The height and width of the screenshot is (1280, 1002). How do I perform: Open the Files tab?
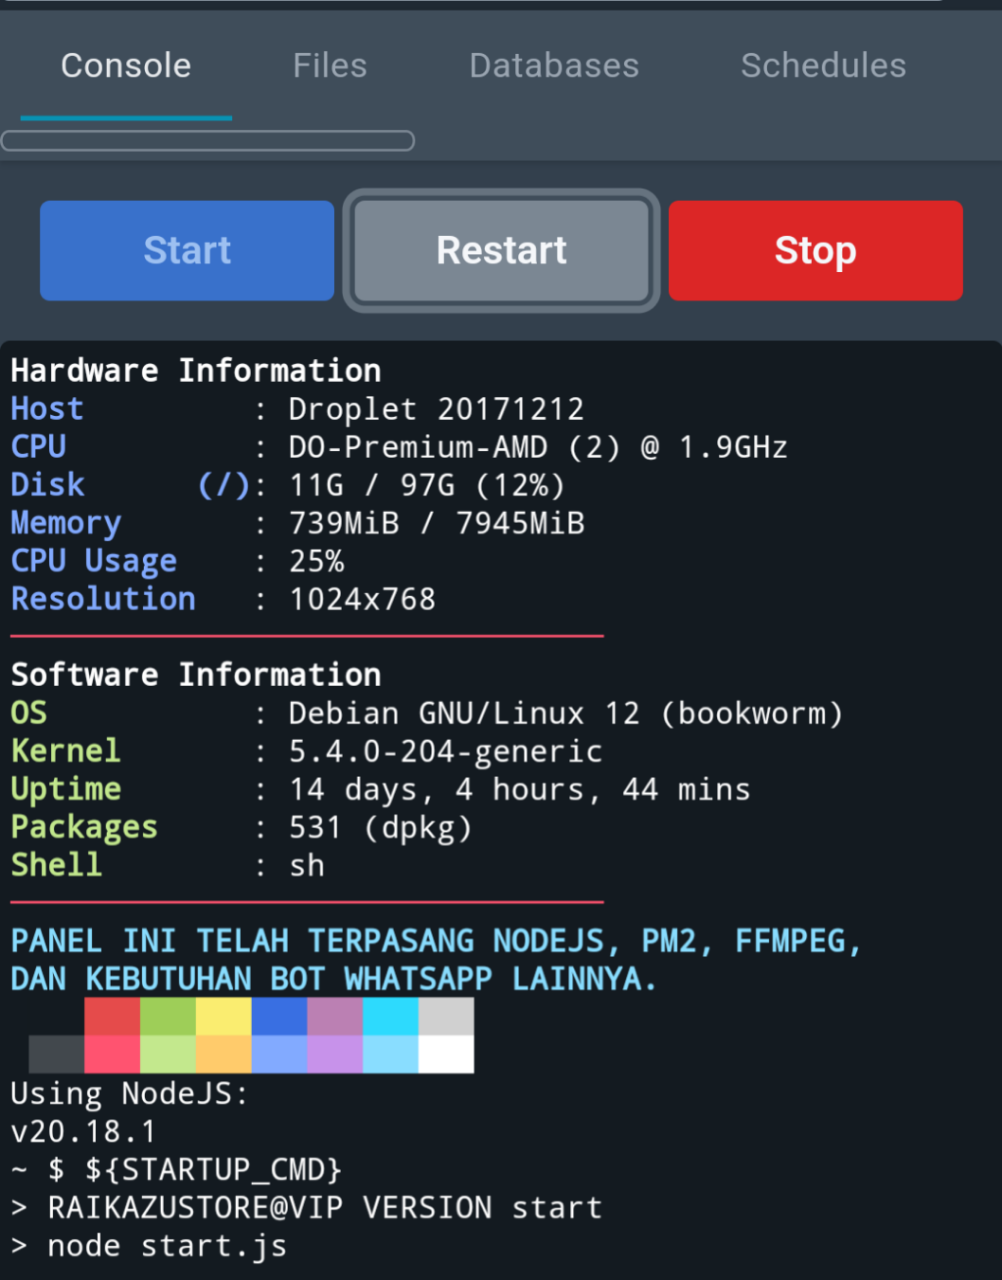329,66
